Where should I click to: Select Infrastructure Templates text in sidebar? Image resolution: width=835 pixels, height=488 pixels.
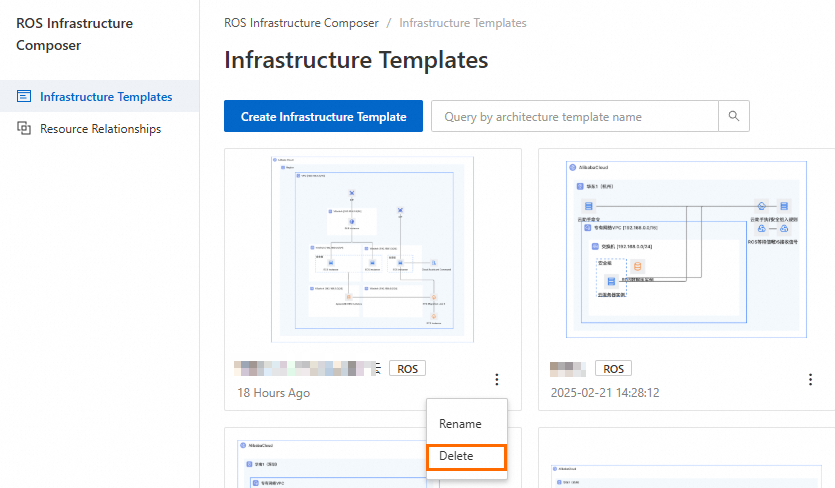click(106, 97)
